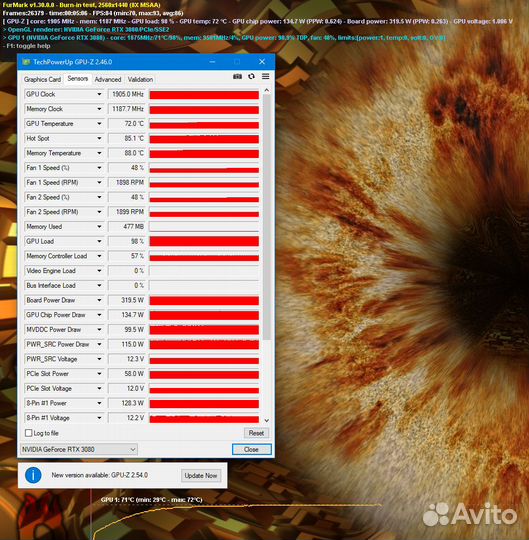The height and width of the screenshot is (540, 529).
Task: Open the GPU Load sensor dropdown
Action: 99,241
